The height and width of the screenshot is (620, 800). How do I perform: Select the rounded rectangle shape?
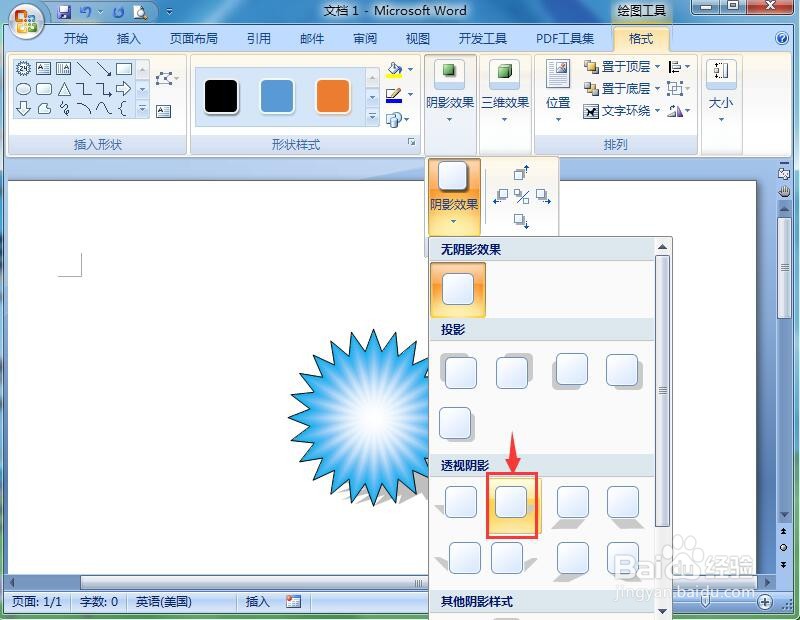(x=44, y=89)
